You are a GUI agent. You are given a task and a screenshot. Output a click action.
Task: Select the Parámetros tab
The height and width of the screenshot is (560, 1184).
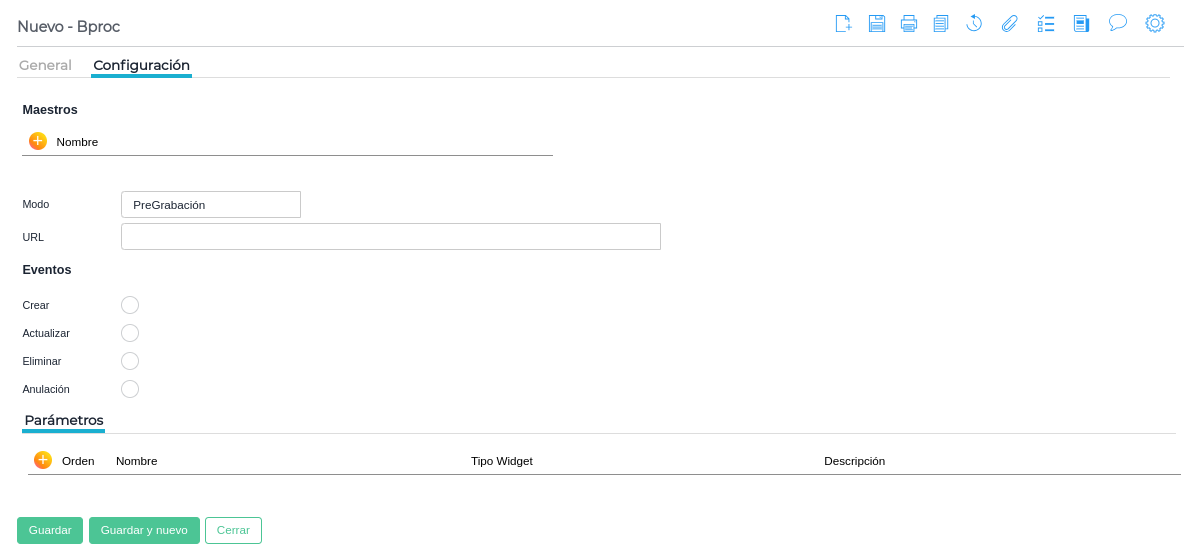tap(64, 420)
